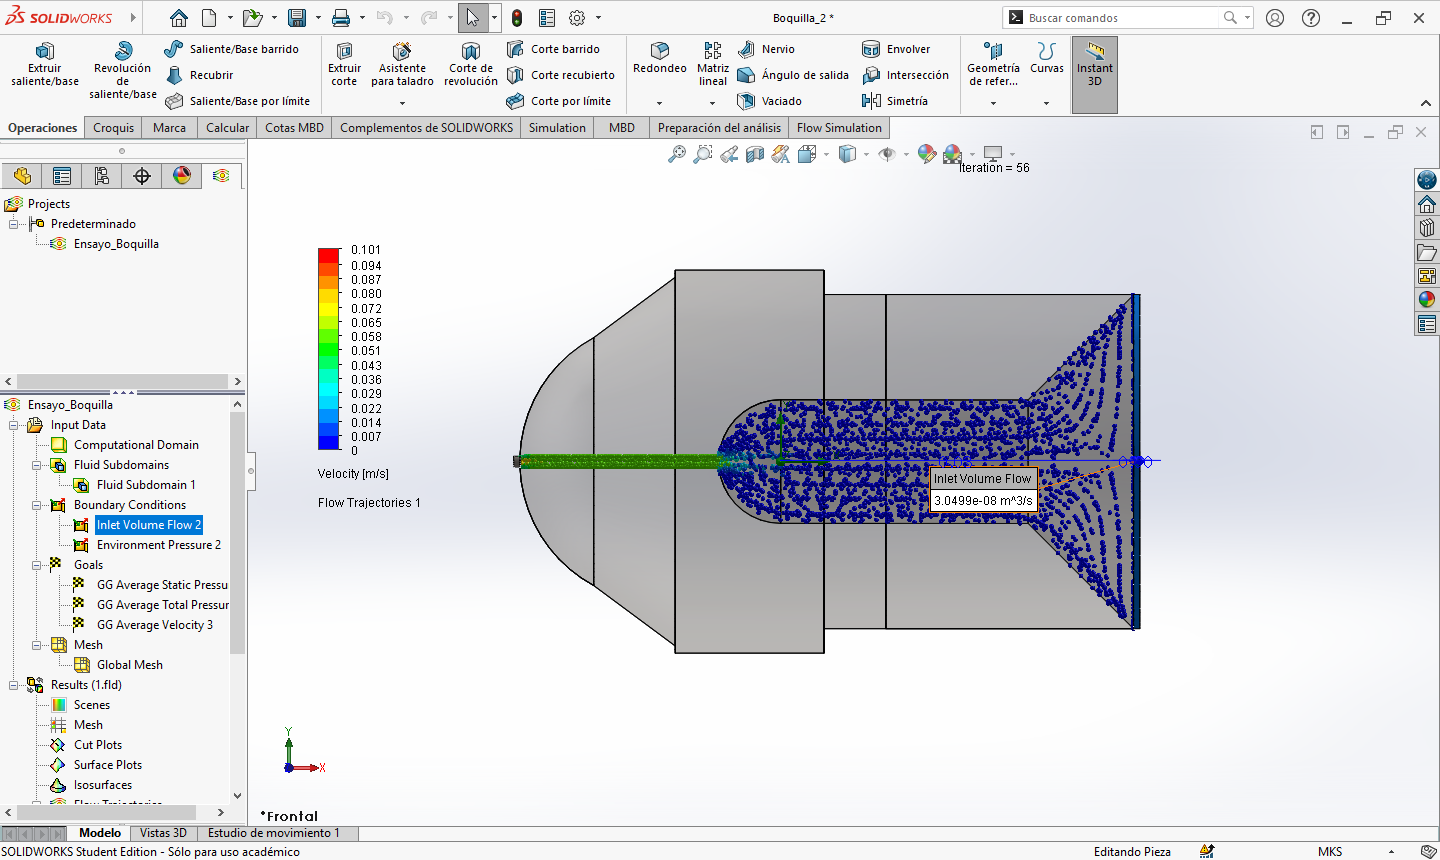Activate the section view icon

[x=755, y=154]
